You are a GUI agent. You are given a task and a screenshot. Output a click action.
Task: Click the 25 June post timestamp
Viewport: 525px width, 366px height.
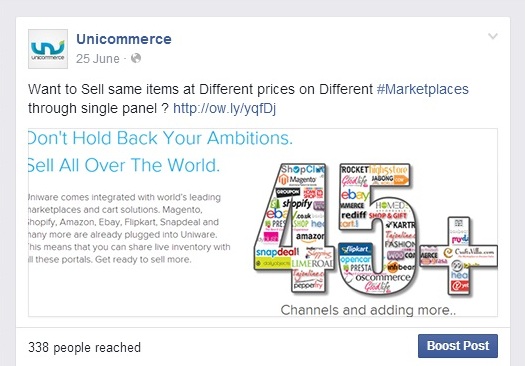click(97, 59)
